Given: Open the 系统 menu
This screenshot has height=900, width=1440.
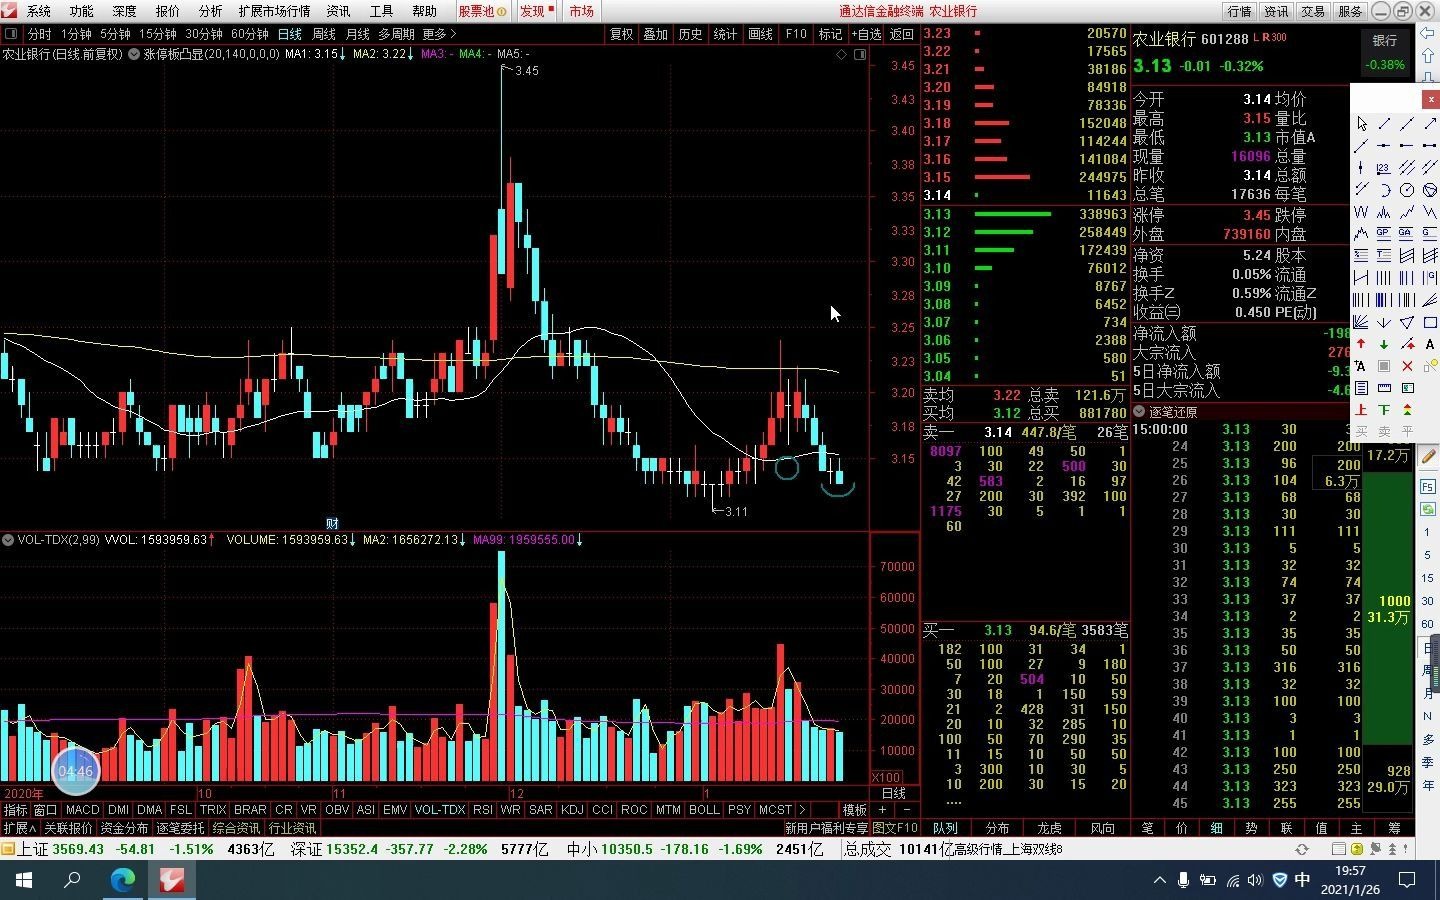Looking at the screenshot, I should pos(38,11).
